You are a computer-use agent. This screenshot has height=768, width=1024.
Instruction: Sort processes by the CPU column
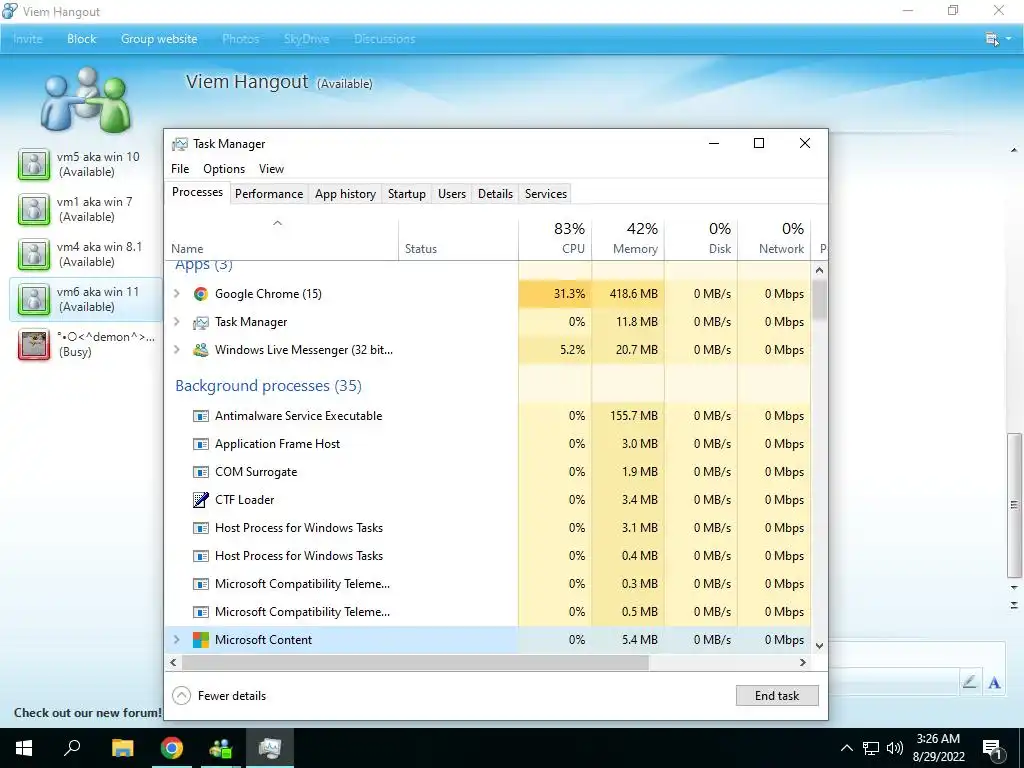(x=555, y=239)
